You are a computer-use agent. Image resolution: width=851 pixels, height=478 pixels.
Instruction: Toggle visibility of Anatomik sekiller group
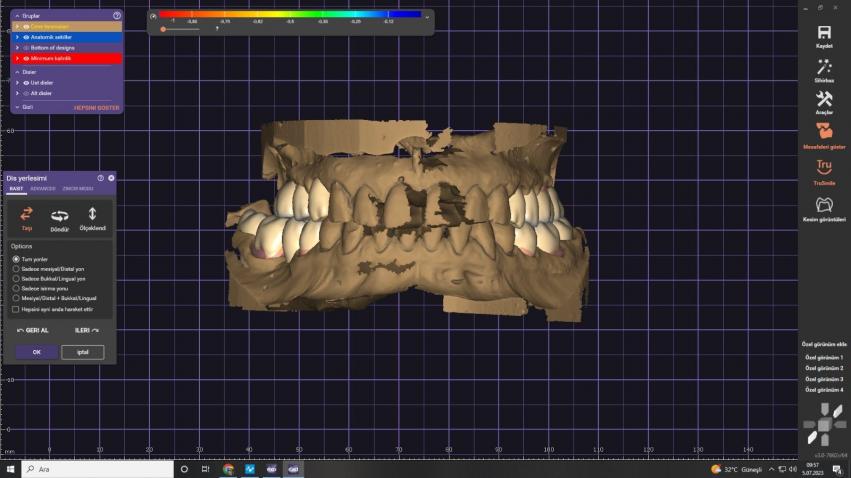point(25,37)
